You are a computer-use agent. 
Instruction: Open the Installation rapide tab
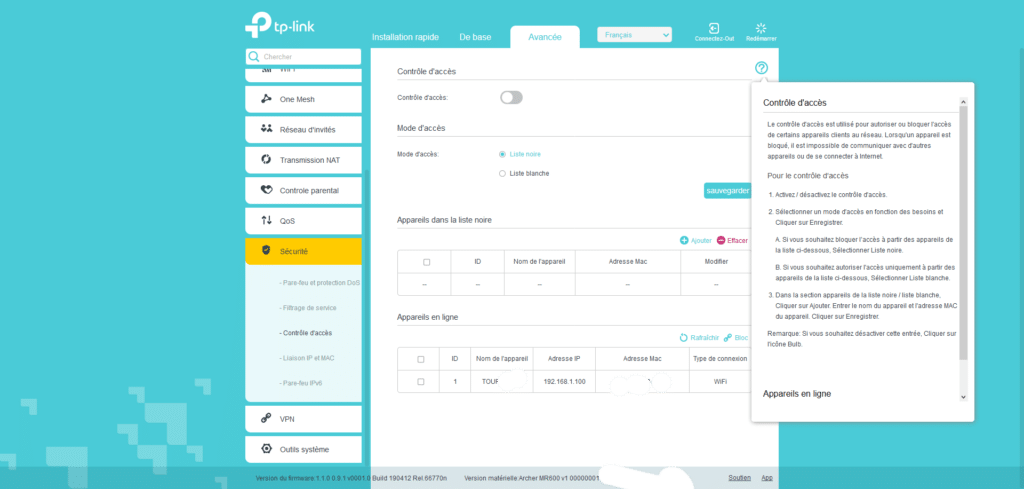(x=406, y=37)
